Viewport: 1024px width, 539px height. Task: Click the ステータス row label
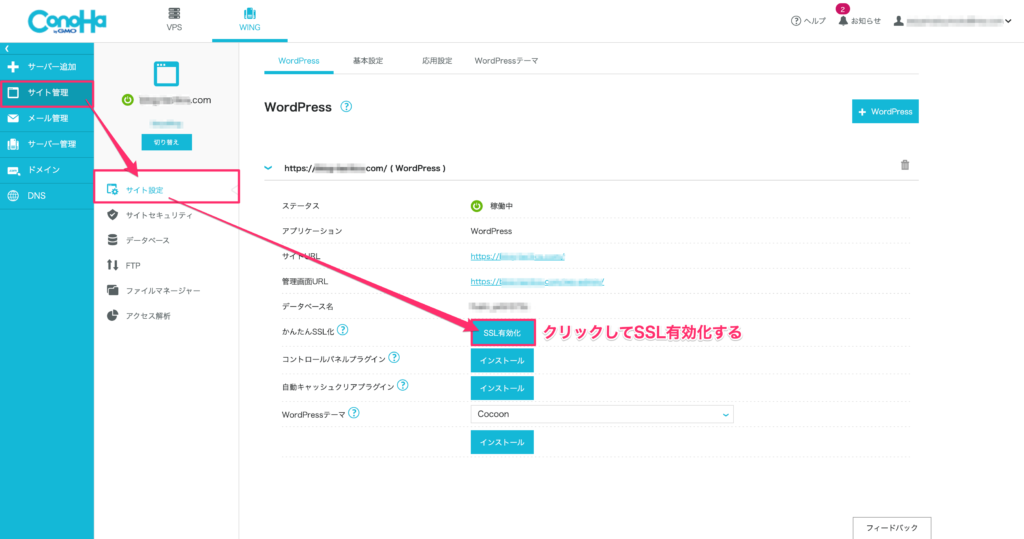click(300, 206)
